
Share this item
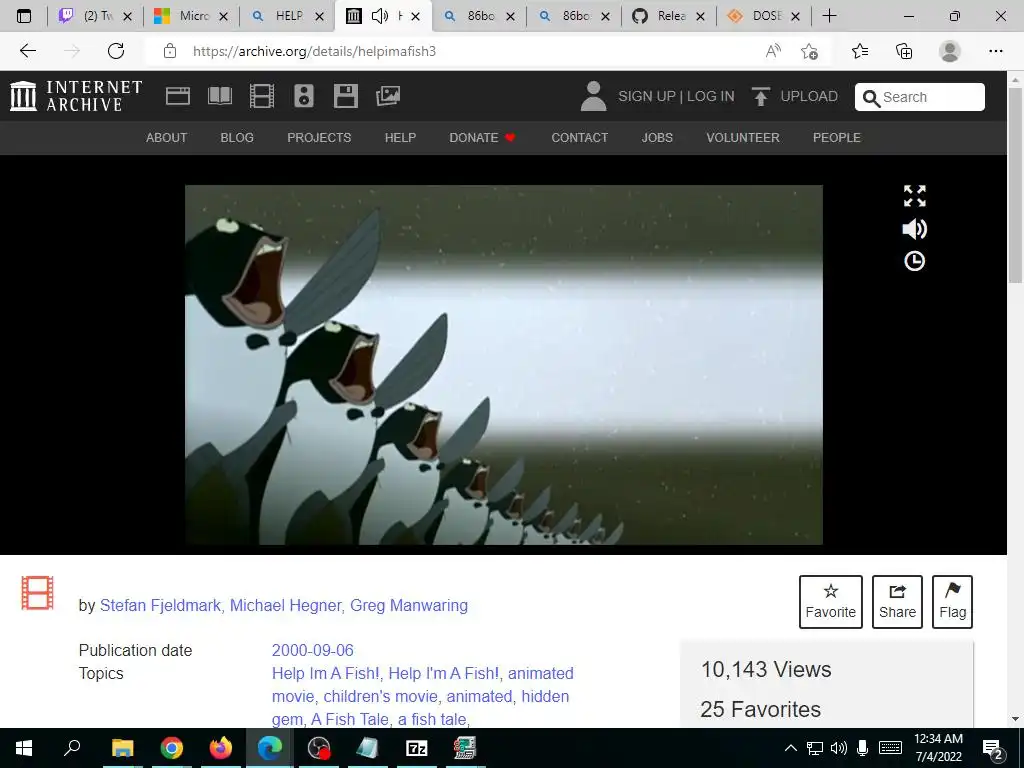click(897, 601)
